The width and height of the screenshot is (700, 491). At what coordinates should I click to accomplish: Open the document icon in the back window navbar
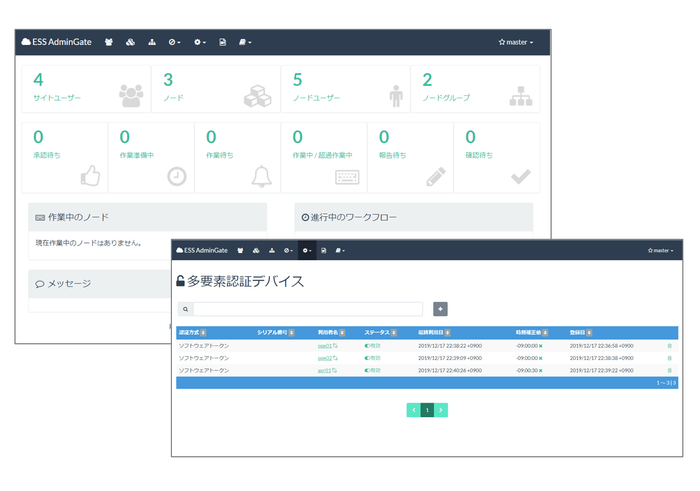[x=222, y=43]
